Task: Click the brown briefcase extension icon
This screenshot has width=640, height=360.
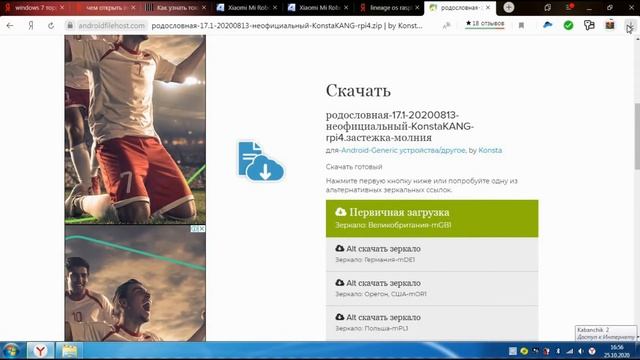Action: pyautogui.click(x=610, y=25)
